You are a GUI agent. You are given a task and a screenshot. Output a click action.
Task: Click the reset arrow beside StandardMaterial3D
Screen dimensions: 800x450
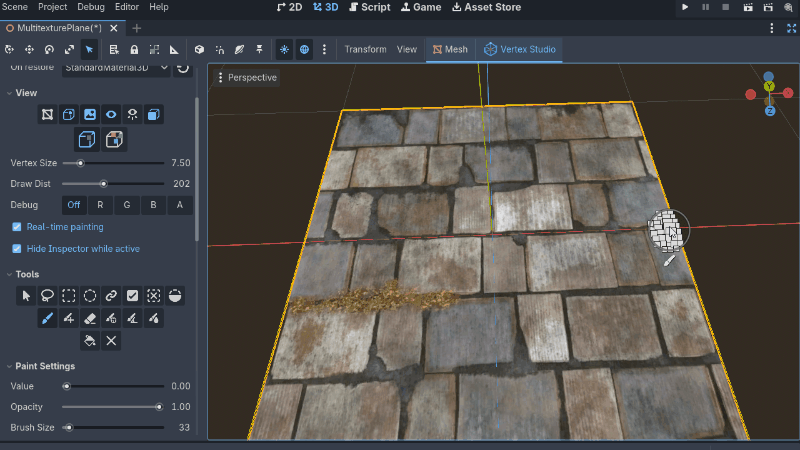tap(183, 68)
